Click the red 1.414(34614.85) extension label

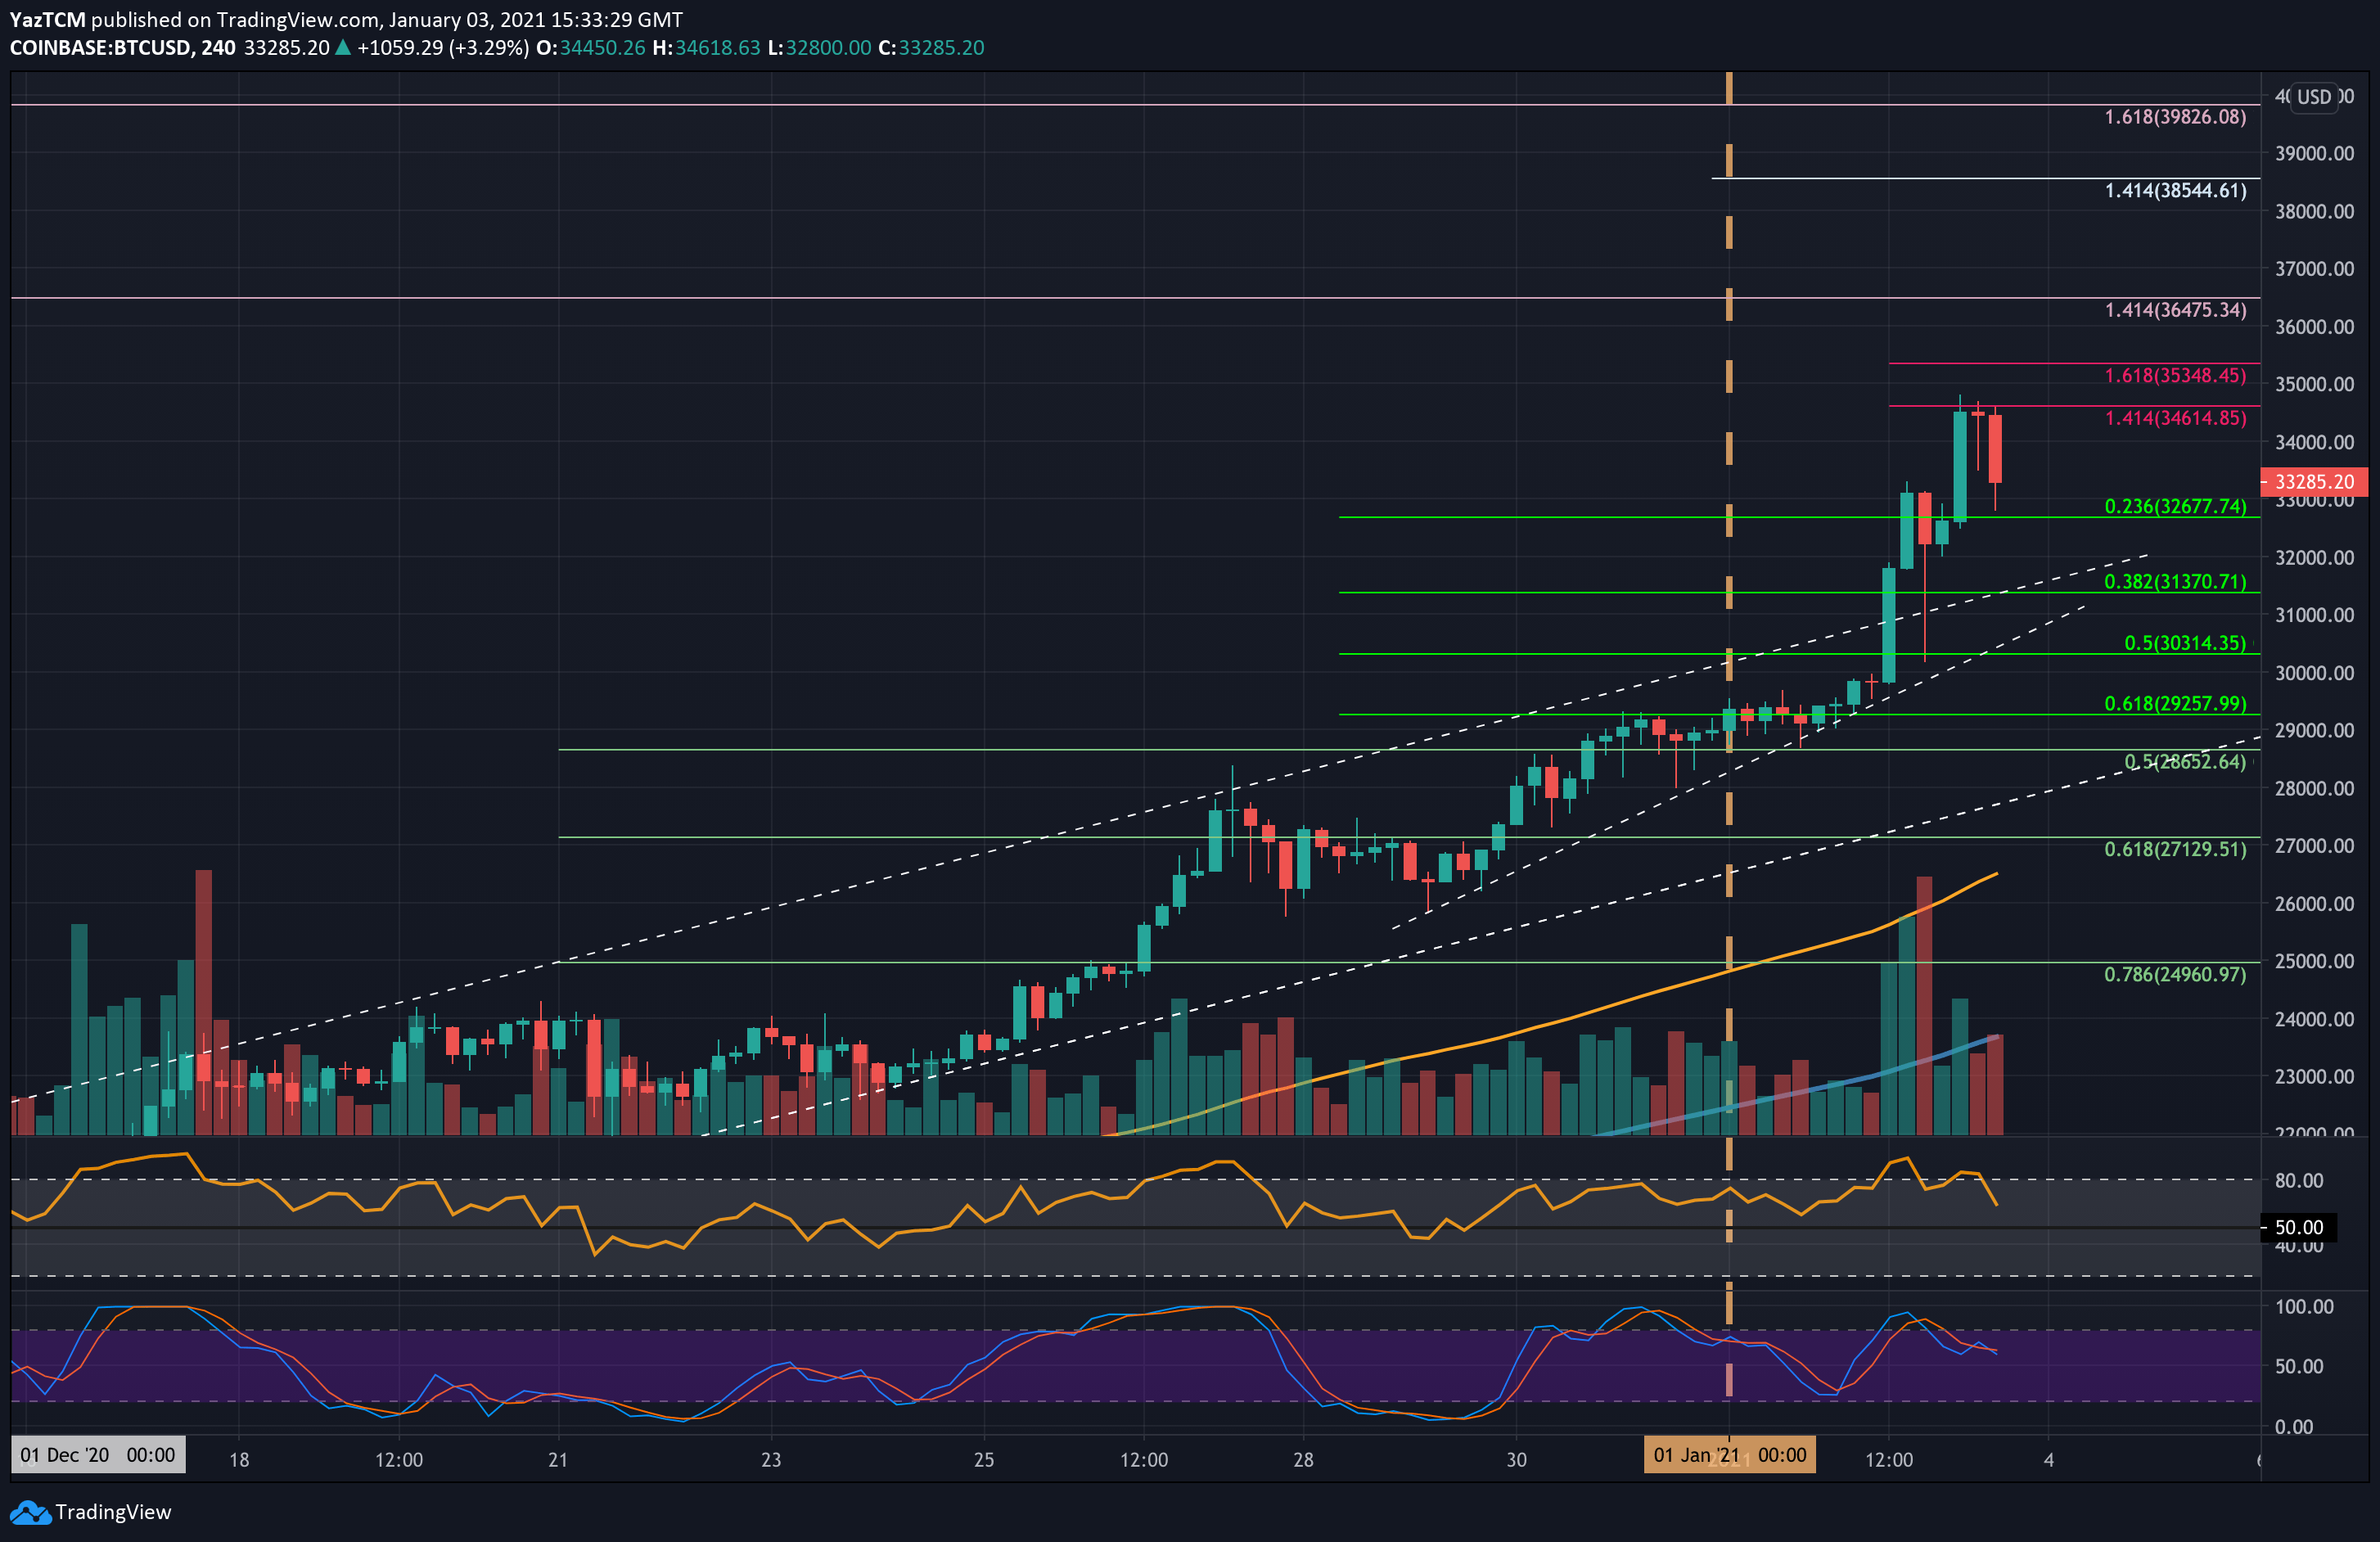tap(2175, 418)
